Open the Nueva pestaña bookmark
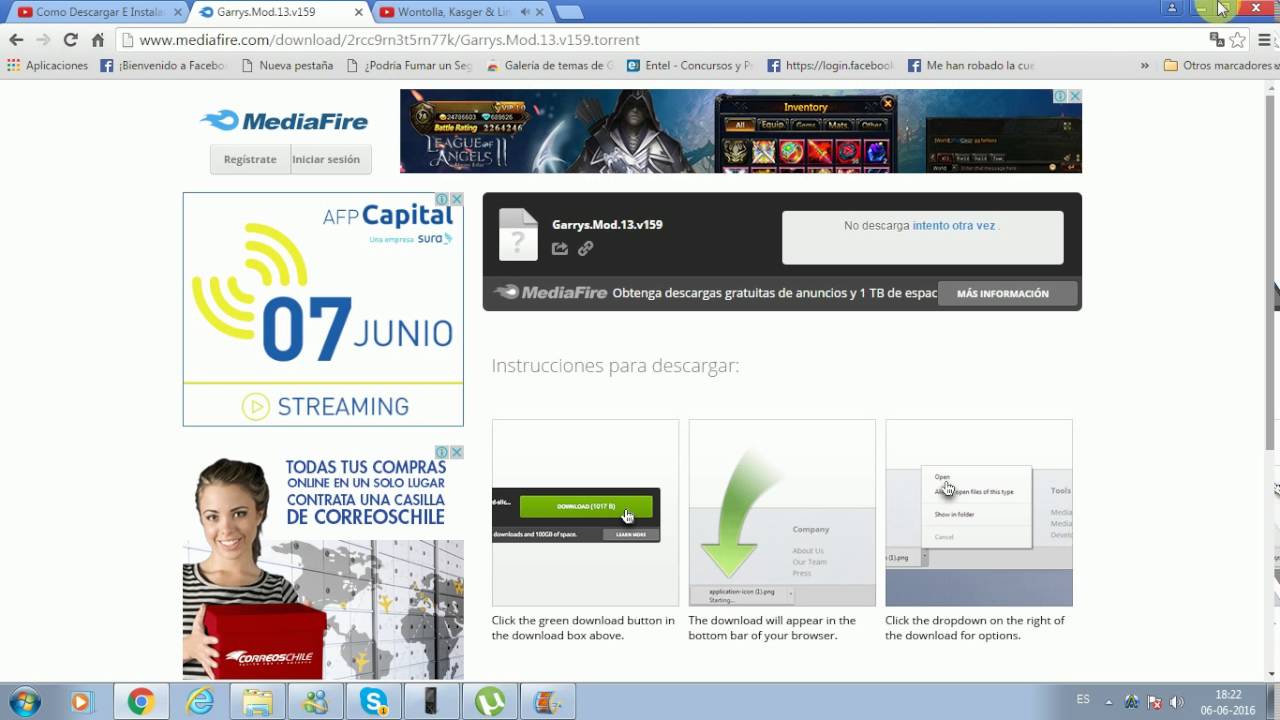The width and height of the screenshot is (1280, 720). (x=287, y=65)
